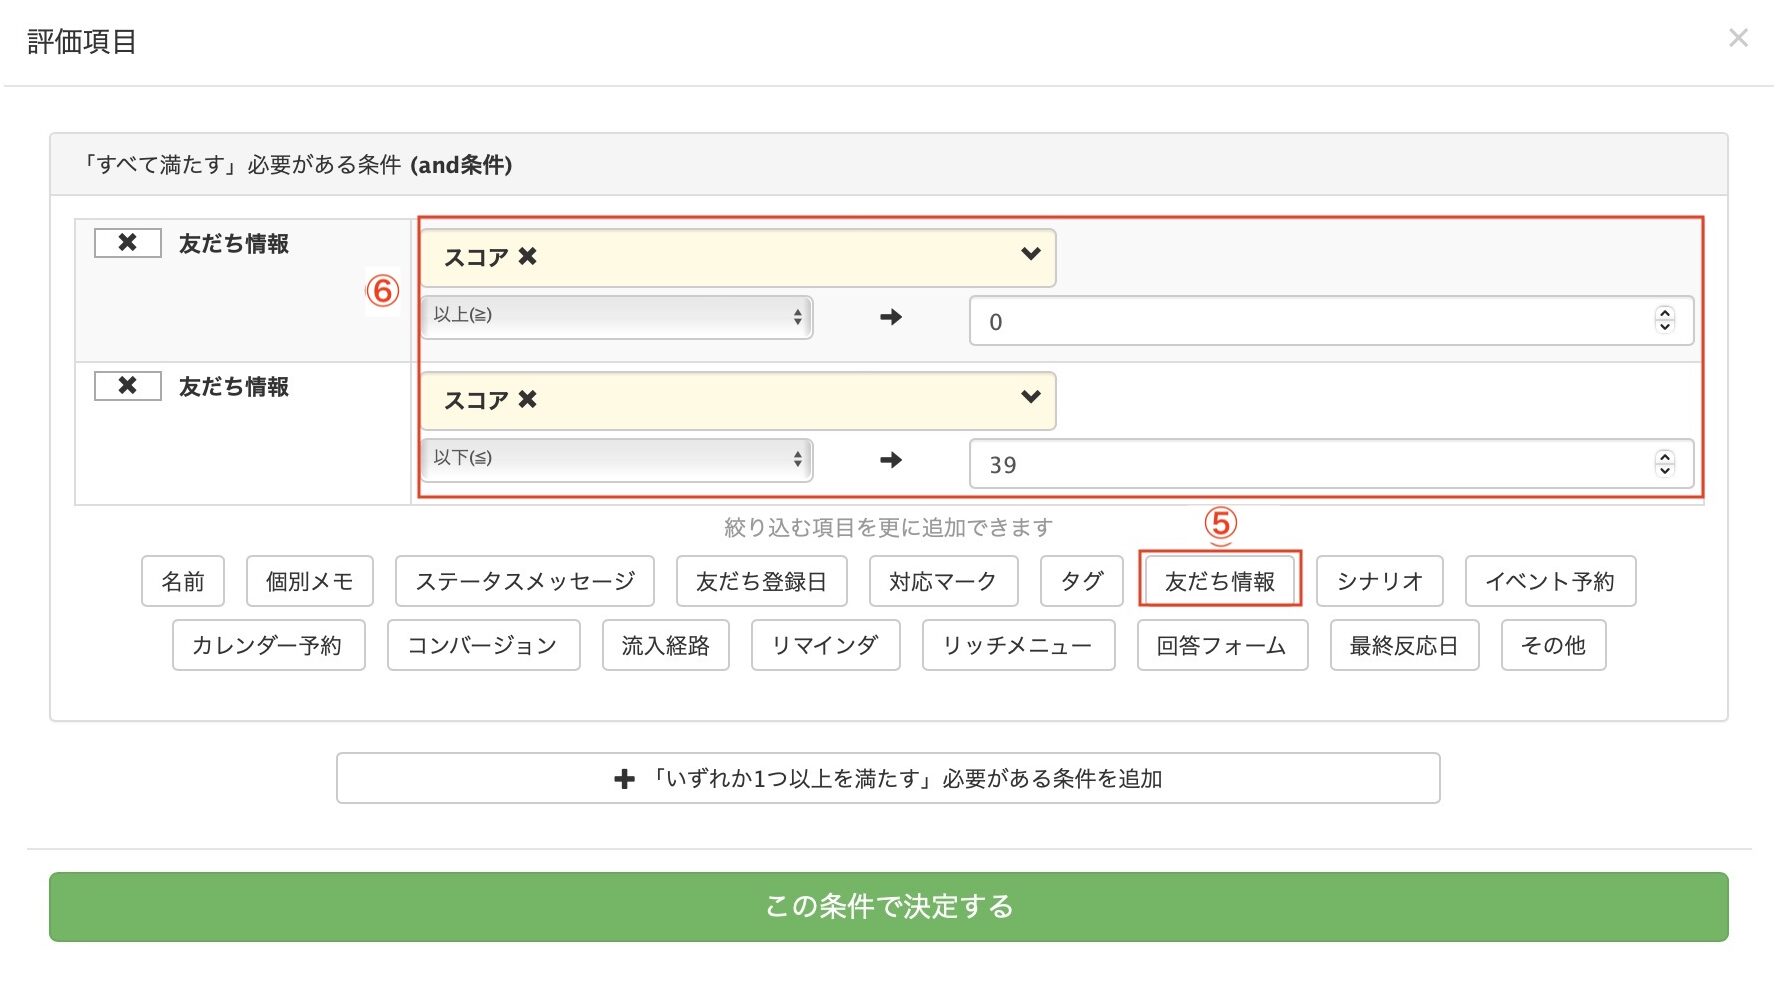
Task: Add a 友だち情報 filter condition
Action: point(1219,581)
